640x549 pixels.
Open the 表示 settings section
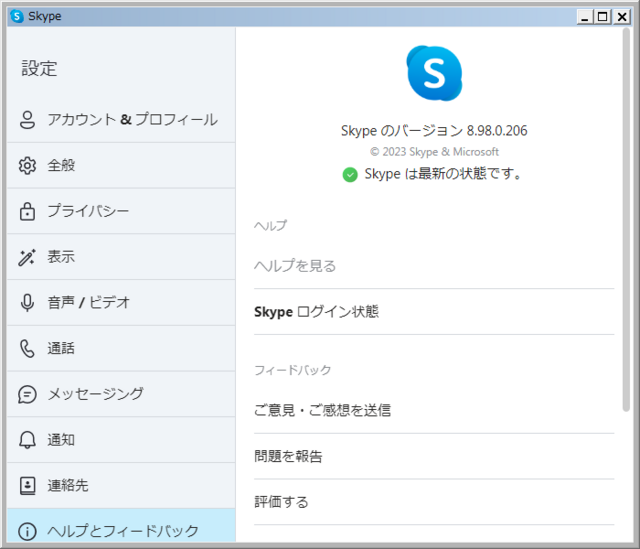(x=121, y=257)
